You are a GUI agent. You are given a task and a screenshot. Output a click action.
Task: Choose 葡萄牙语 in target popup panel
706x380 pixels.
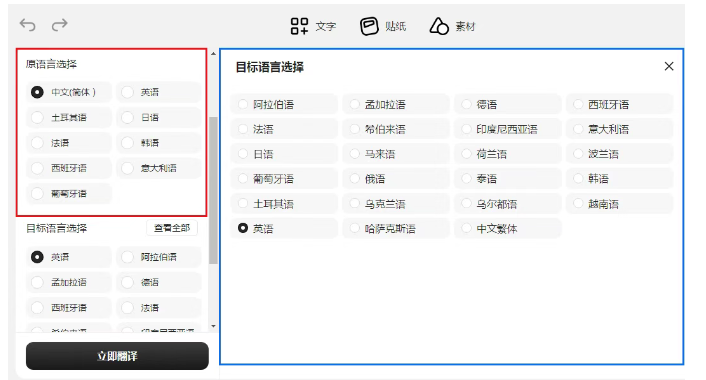(x=284, y=179)
